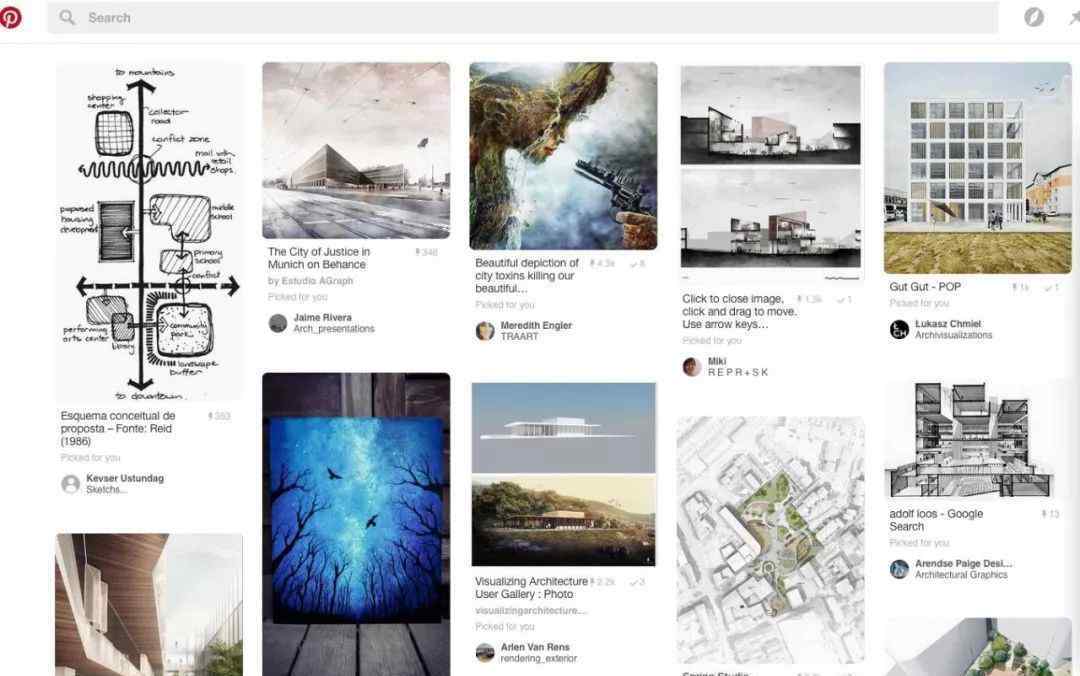Click Miki's profile avatar
The image size is (1080, 676).
click(x=692, y=367)
